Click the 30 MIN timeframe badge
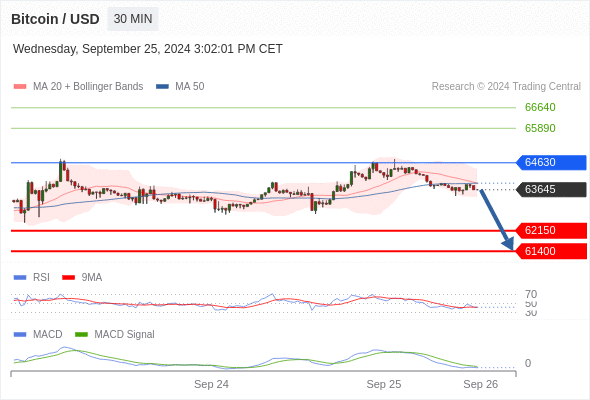This screenshot has width=590, height=400. click(x=133, y=19)
